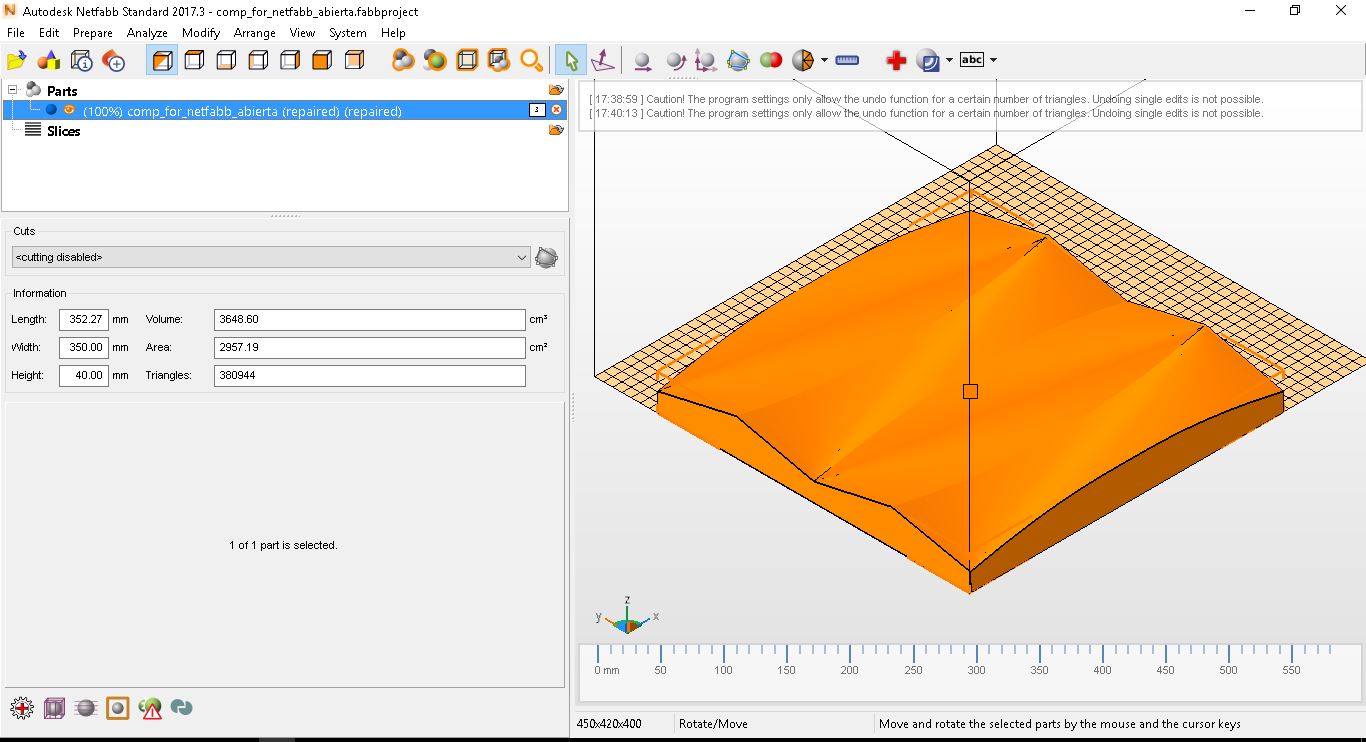Click the Triangles value field
Image resolution: width=1366 pixels, height=742 pixels.
point(370,376)
